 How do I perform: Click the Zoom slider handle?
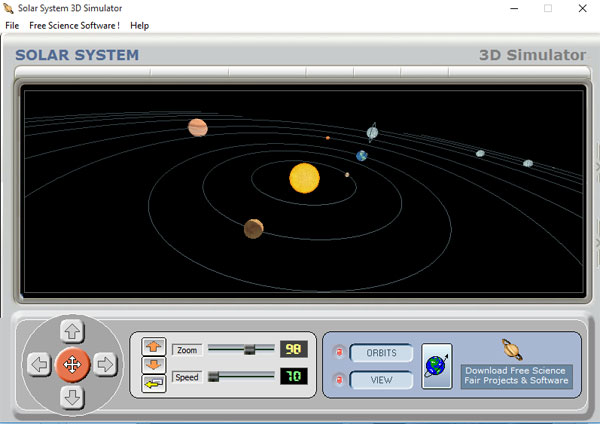[249, 349]
